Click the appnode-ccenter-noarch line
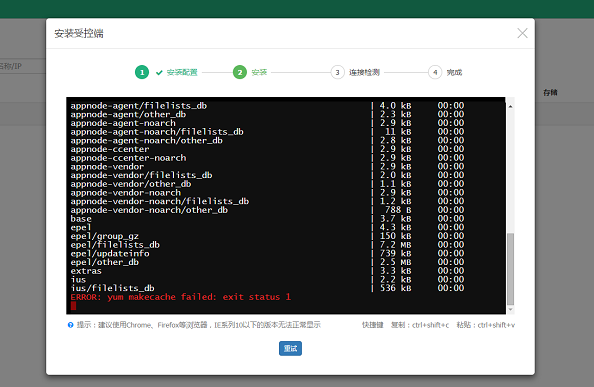594x387 pixels. click(x=128, y=158)
